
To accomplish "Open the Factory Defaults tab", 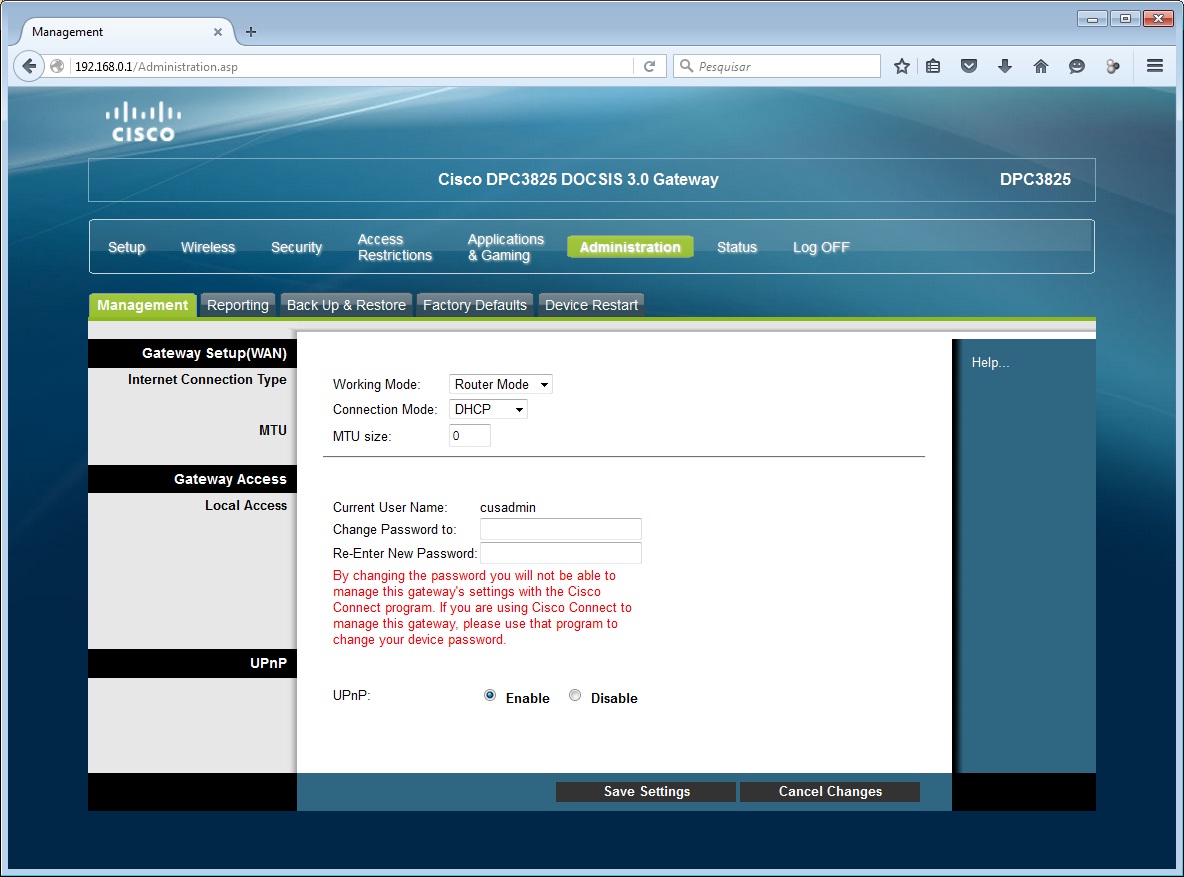I will [x=474, y=305].
